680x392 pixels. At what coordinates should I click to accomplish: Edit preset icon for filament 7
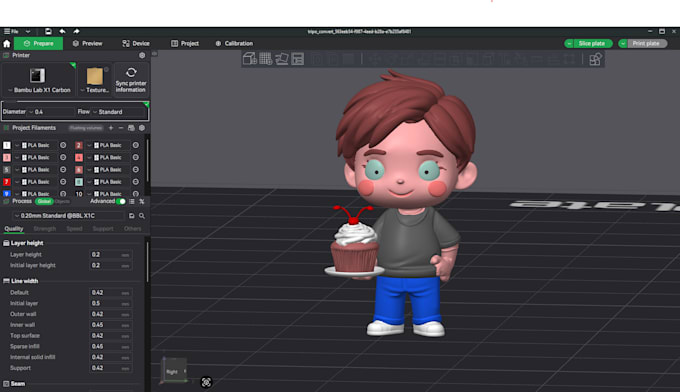(x=63, y=182)
